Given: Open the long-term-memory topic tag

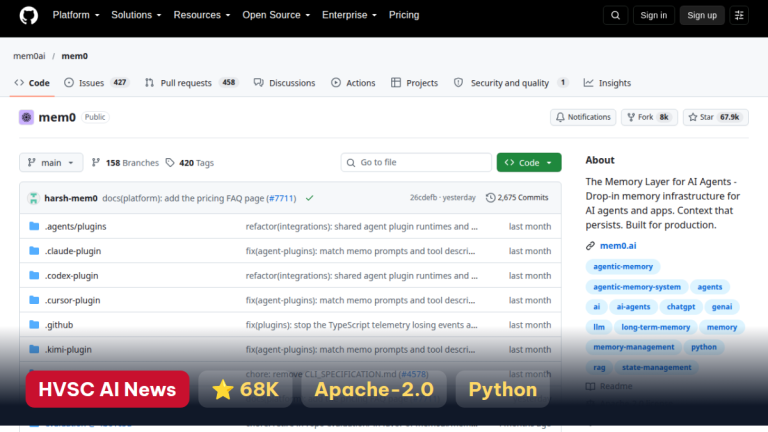Looking at the screenshot, I should click(655, 327).
